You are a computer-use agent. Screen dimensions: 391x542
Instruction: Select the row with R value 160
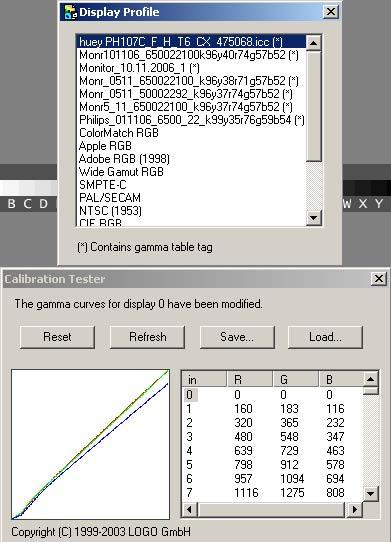pyautogui.click(x=272, y=409)
